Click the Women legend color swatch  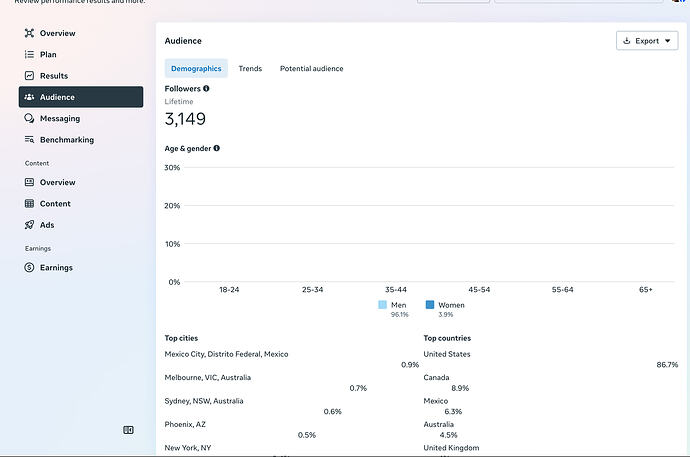click(x=430, y=304)
